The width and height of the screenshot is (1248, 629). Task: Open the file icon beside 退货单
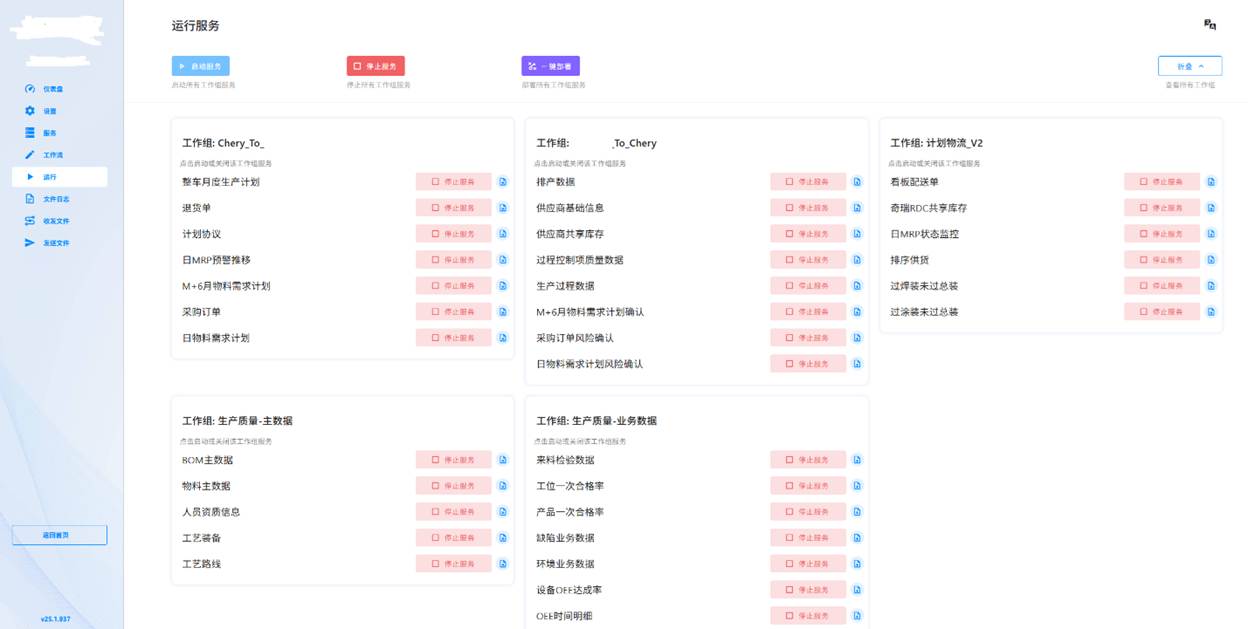[x=503, y=208]
